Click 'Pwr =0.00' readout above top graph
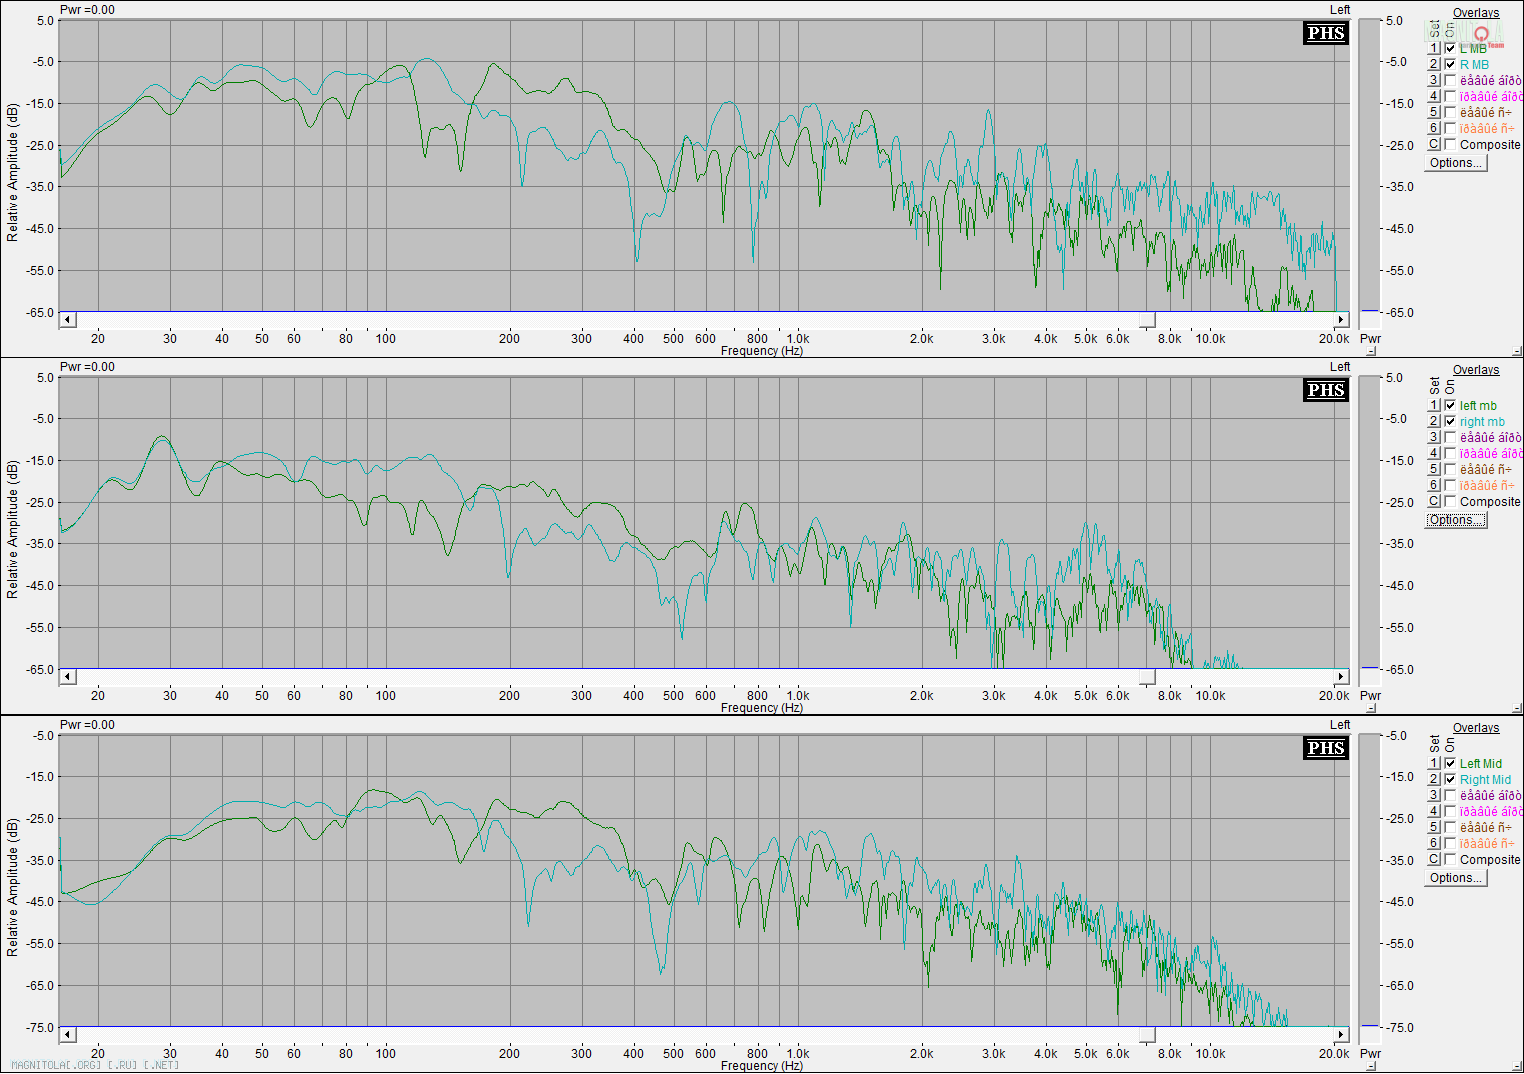Viewport: 1524px width, 1074px height. coord(87,10)
